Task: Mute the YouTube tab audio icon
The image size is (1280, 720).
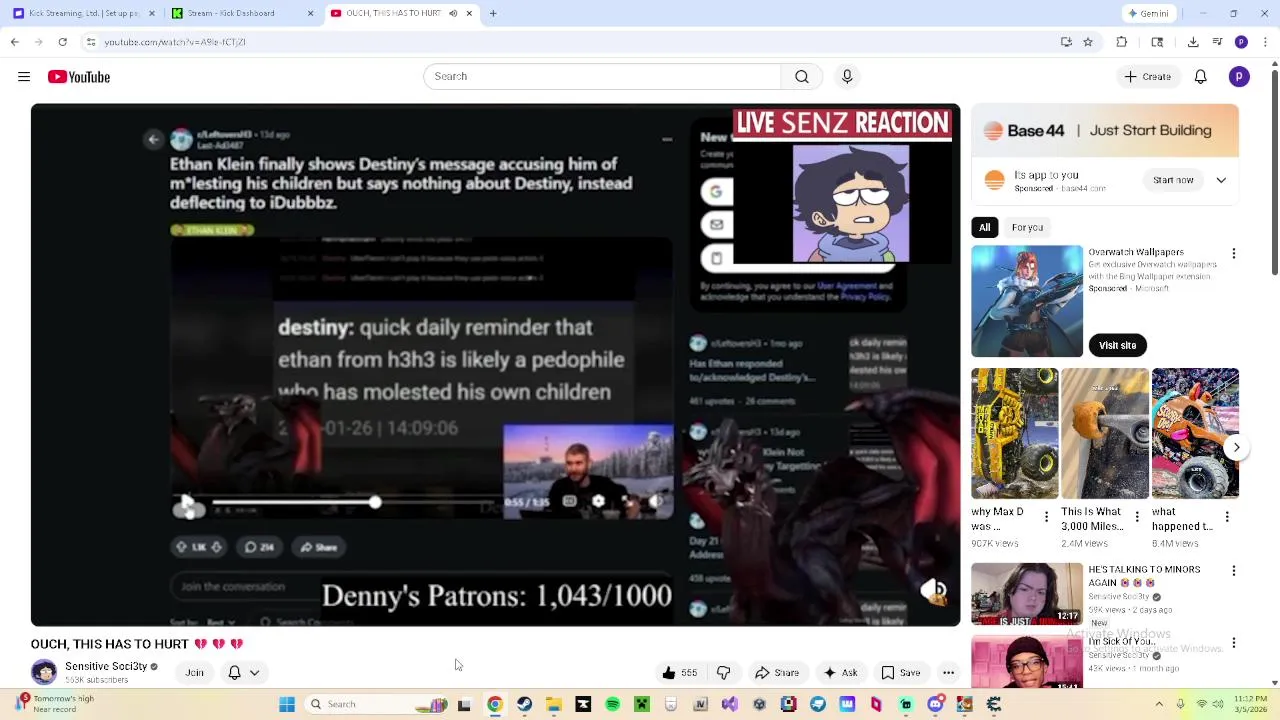Action: tap(453, 14)
